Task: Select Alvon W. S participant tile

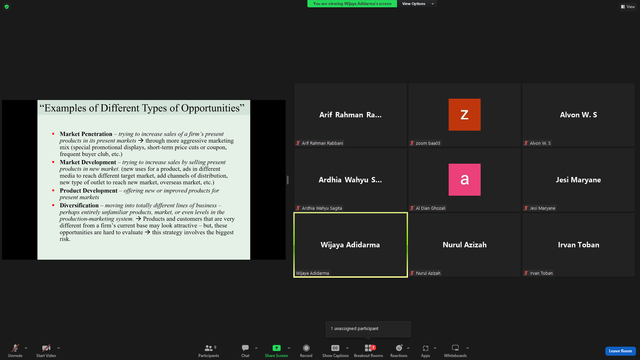Action: 578,115
